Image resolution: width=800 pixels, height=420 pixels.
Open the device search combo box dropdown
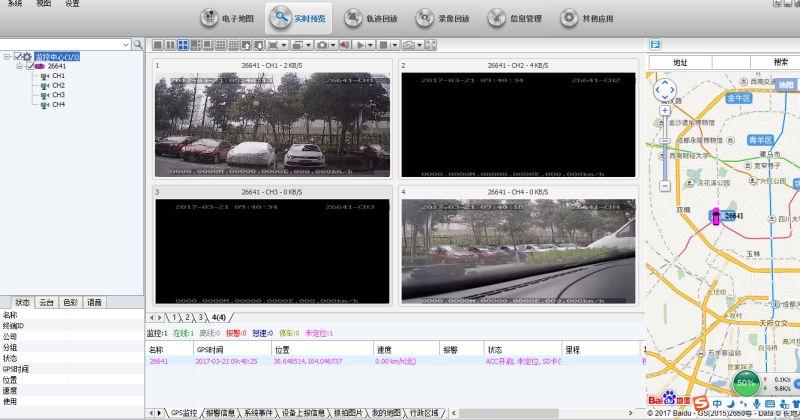pos(126,45)
